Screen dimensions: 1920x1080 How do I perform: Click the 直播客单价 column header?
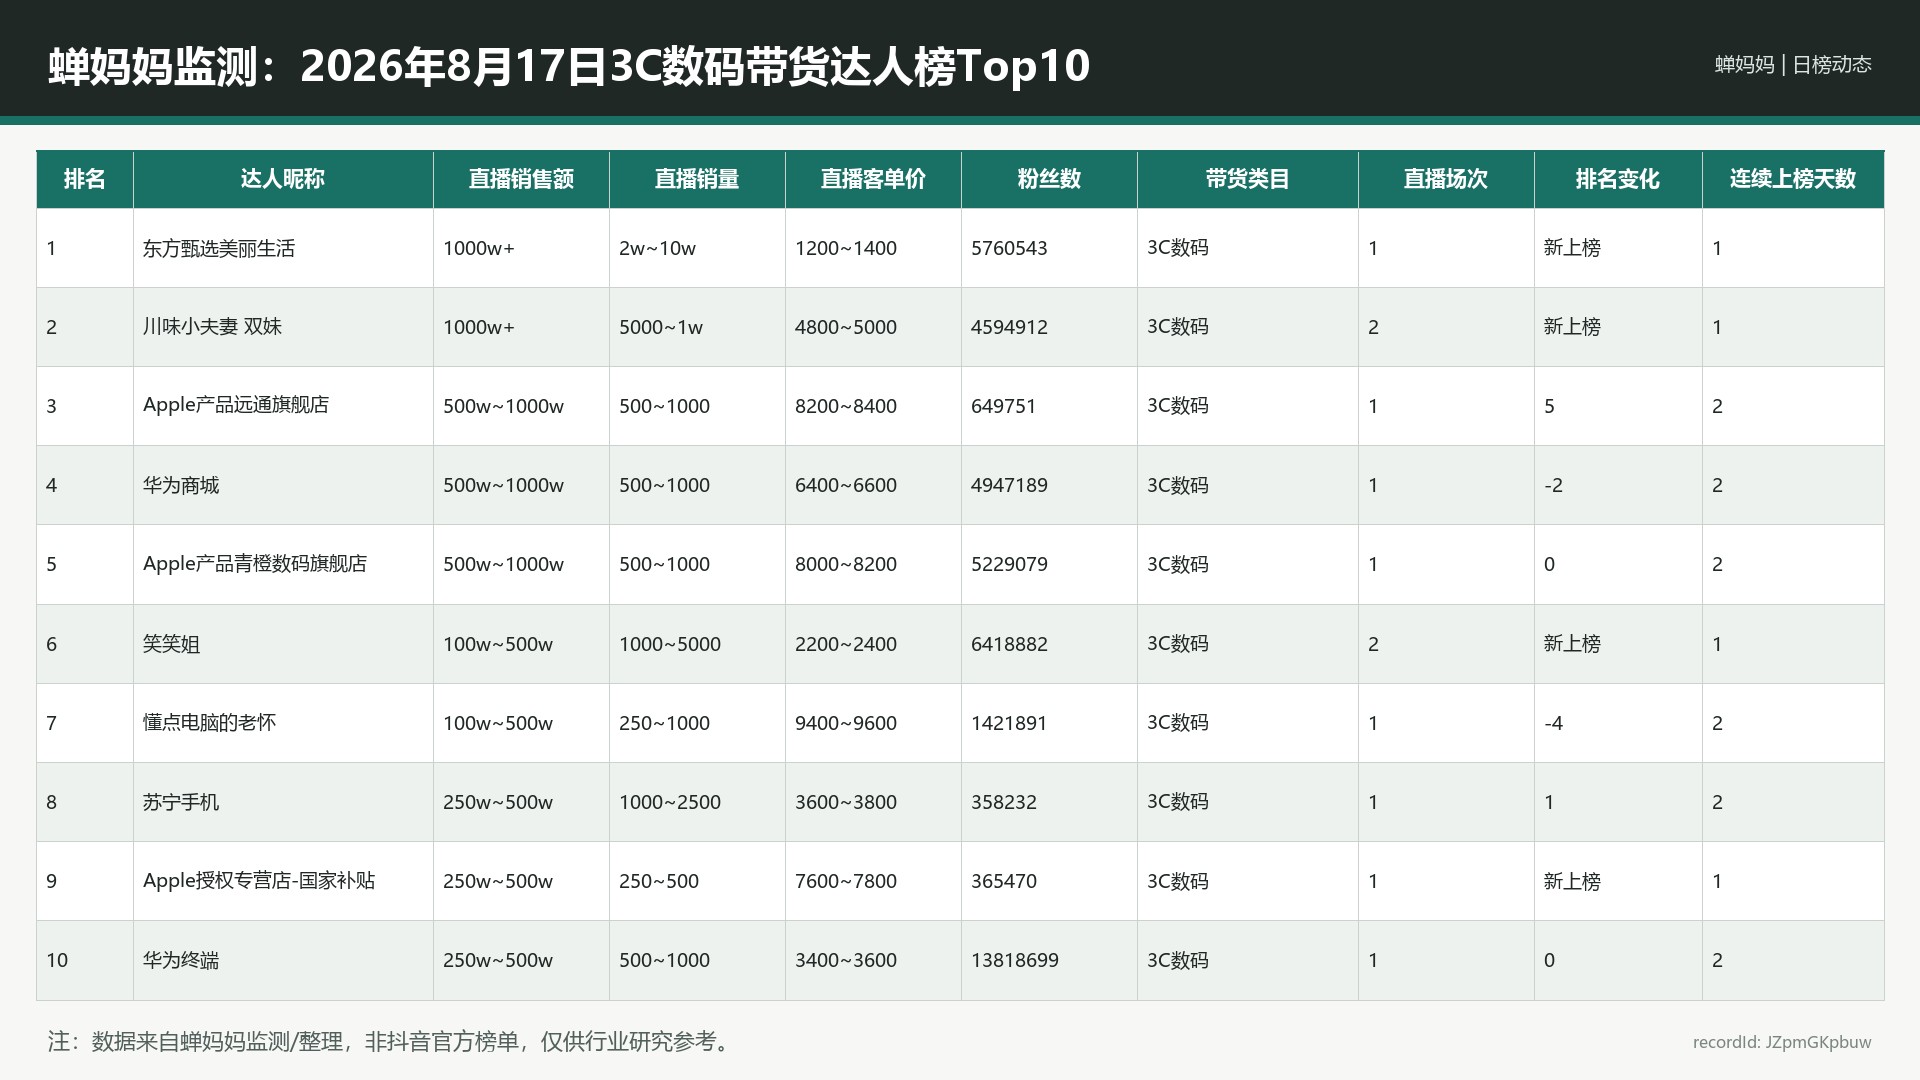coord(873,179)
